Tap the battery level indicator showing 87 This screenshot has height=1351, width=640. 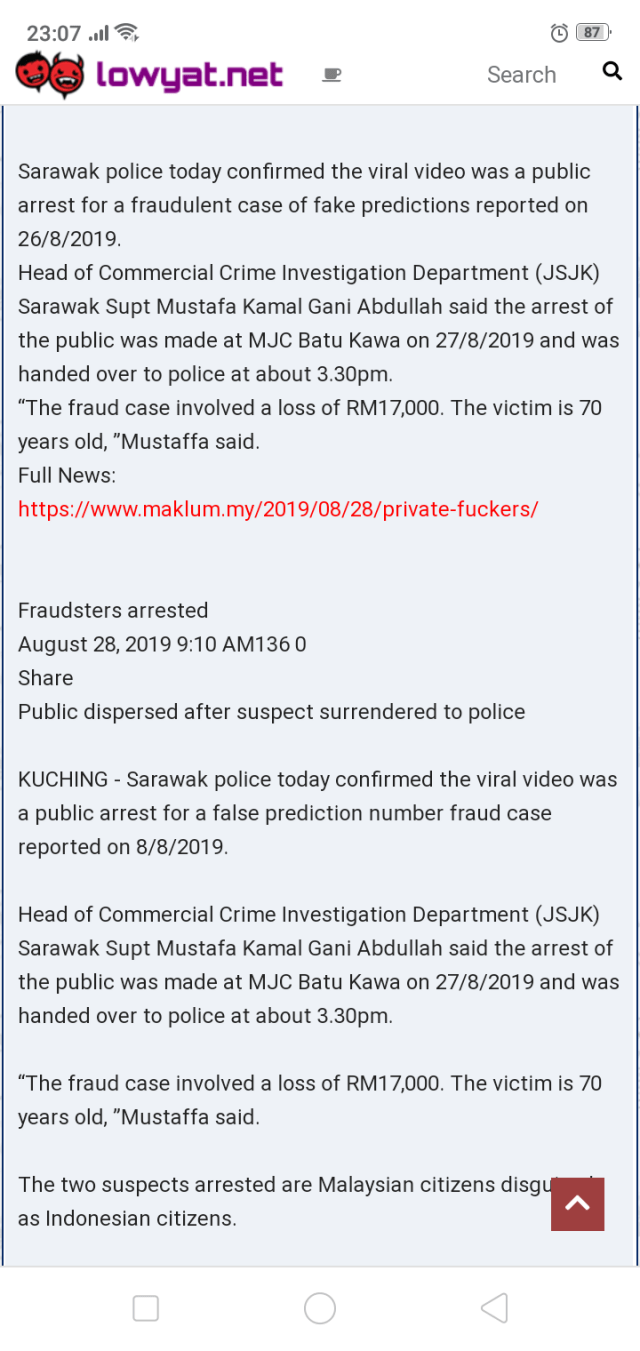pos(593,33)
